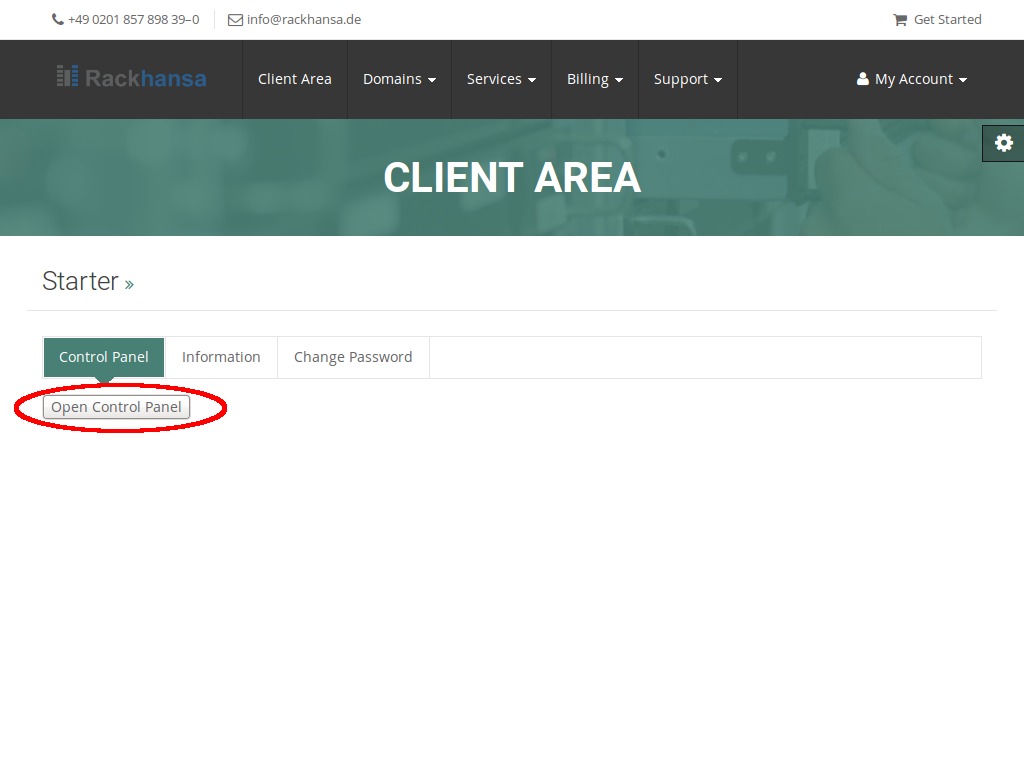Screen dimensions: 1024x768
Task: Open the Support dropdown menu
Action: point(688,79)
